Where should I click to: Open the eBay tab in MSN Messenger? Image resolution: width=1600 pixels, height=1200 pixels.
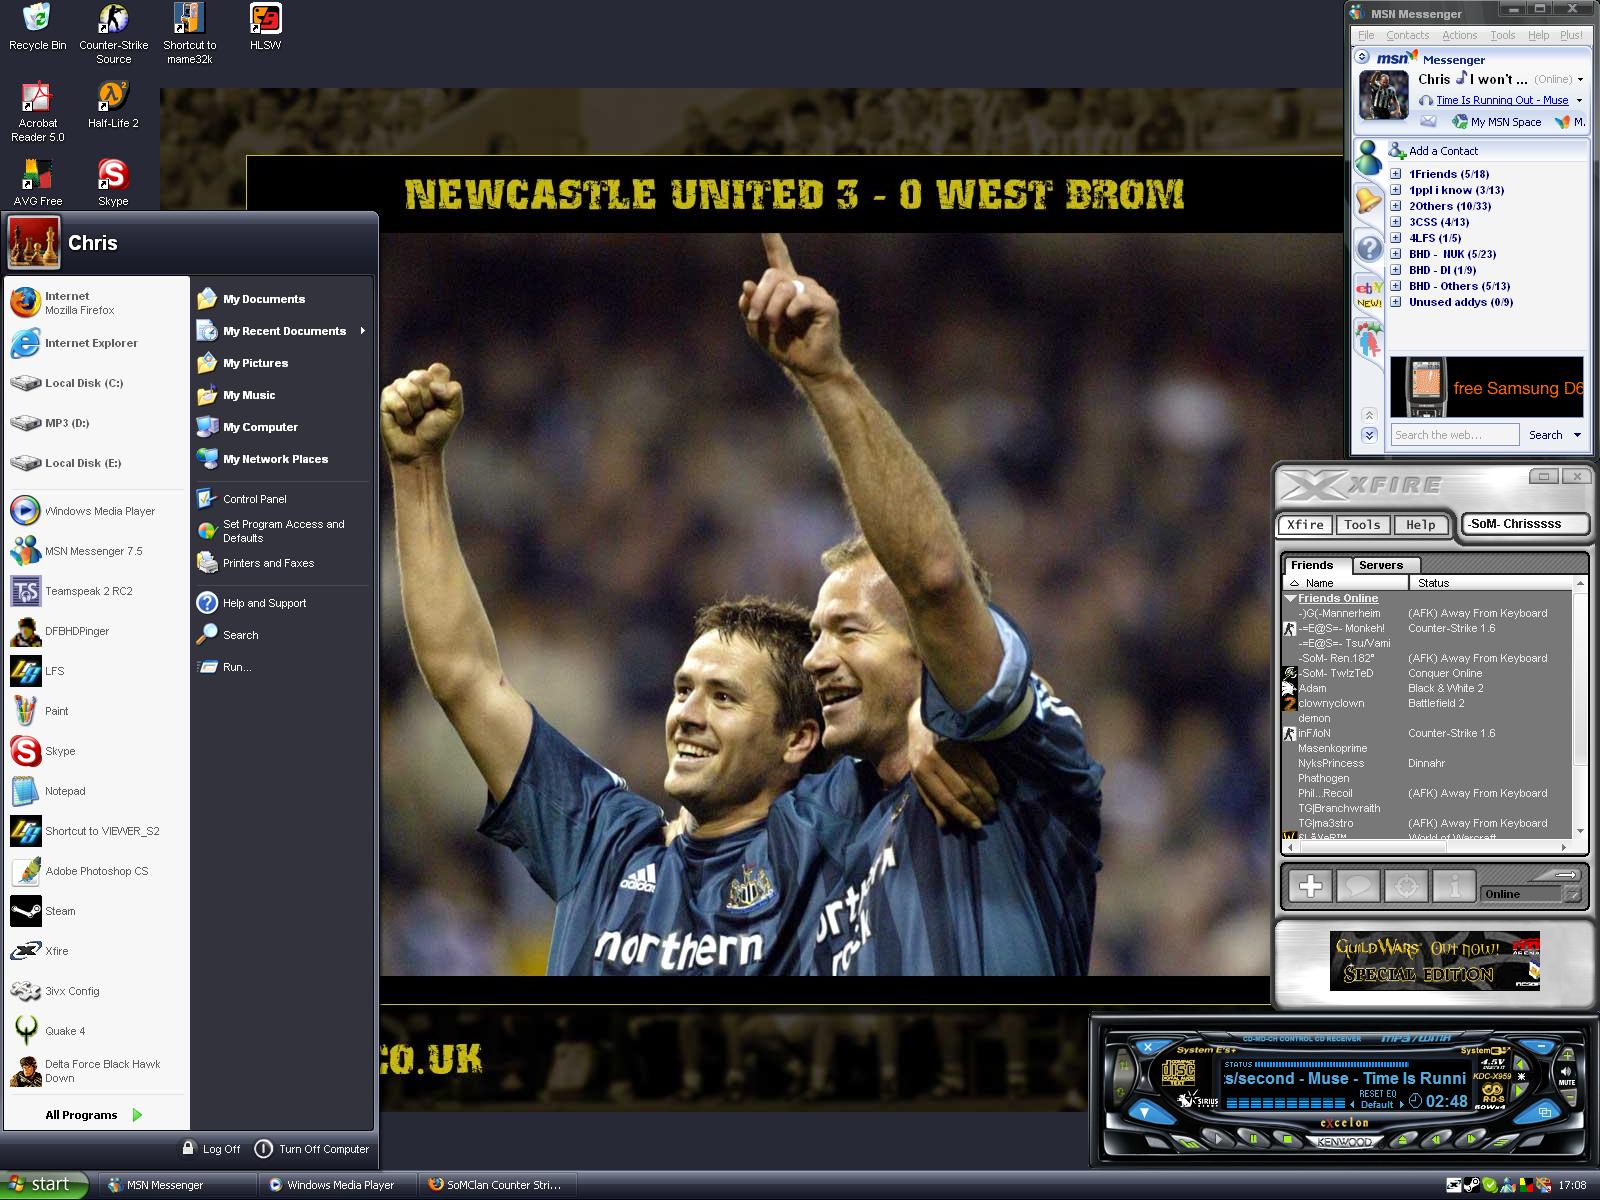pyautogui.click(x=1369, y=293)
